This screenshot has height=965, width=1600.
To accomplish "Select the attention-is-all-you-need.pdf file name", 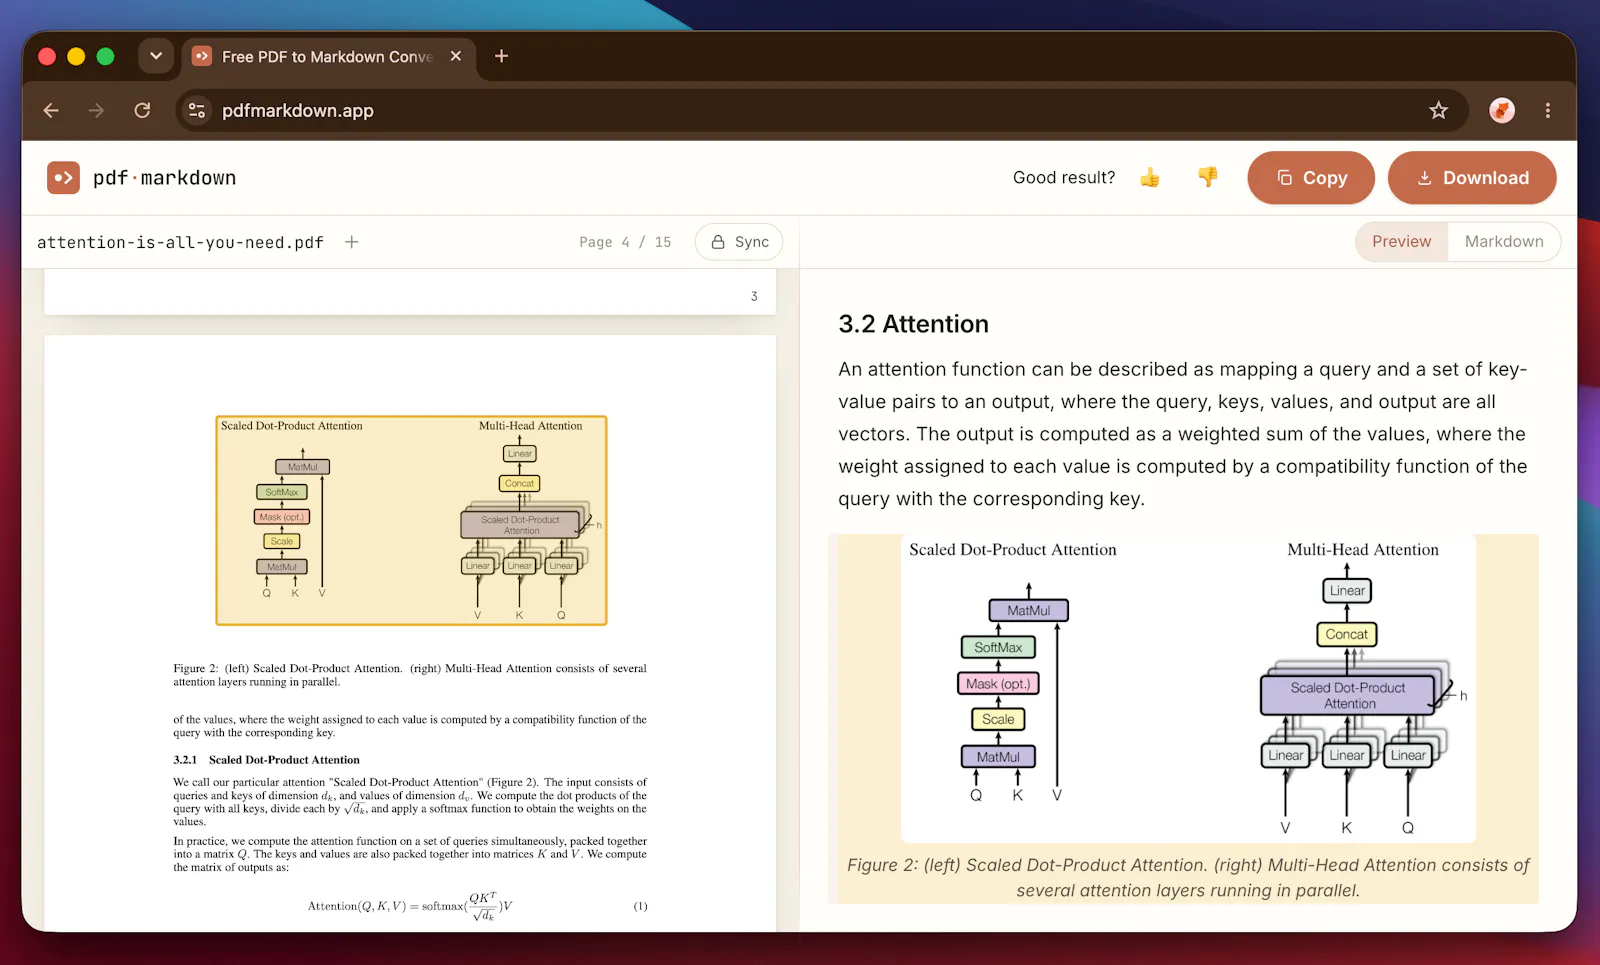I will [x=180, y=242].
